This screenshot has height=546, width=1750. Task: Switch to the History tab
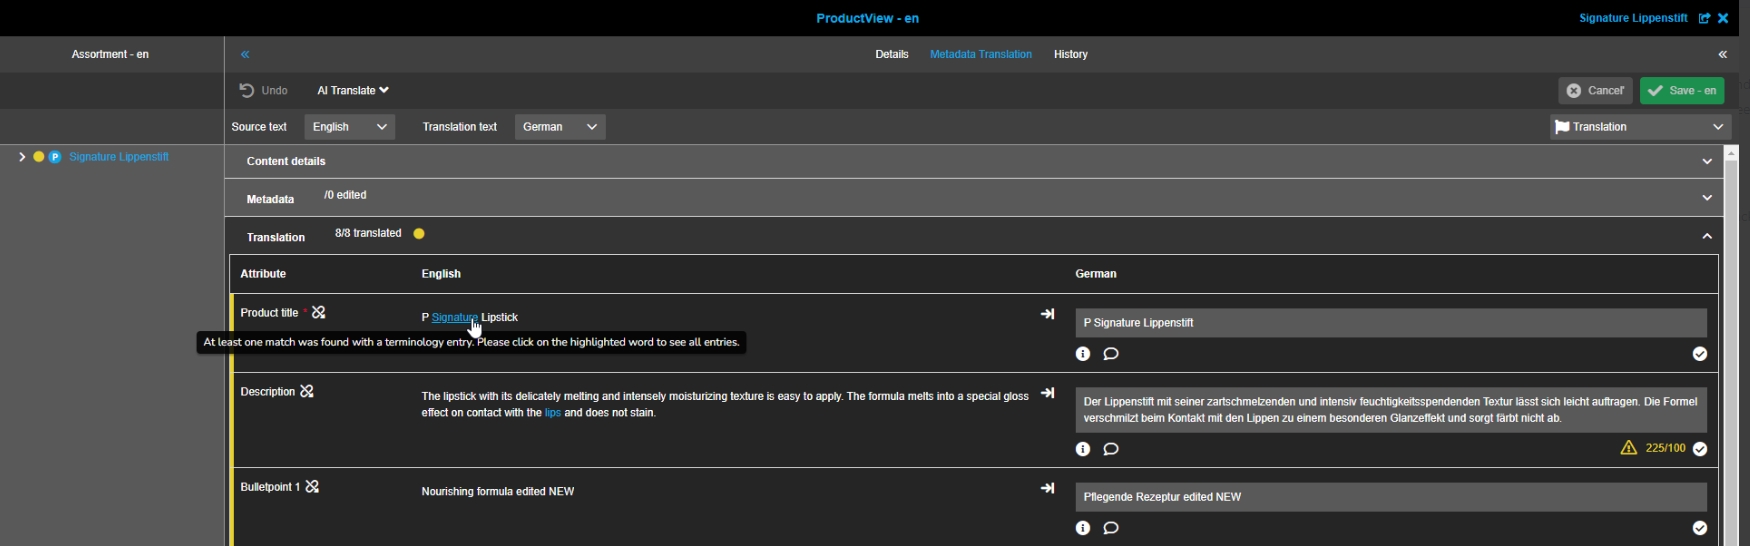[1070, 54]
